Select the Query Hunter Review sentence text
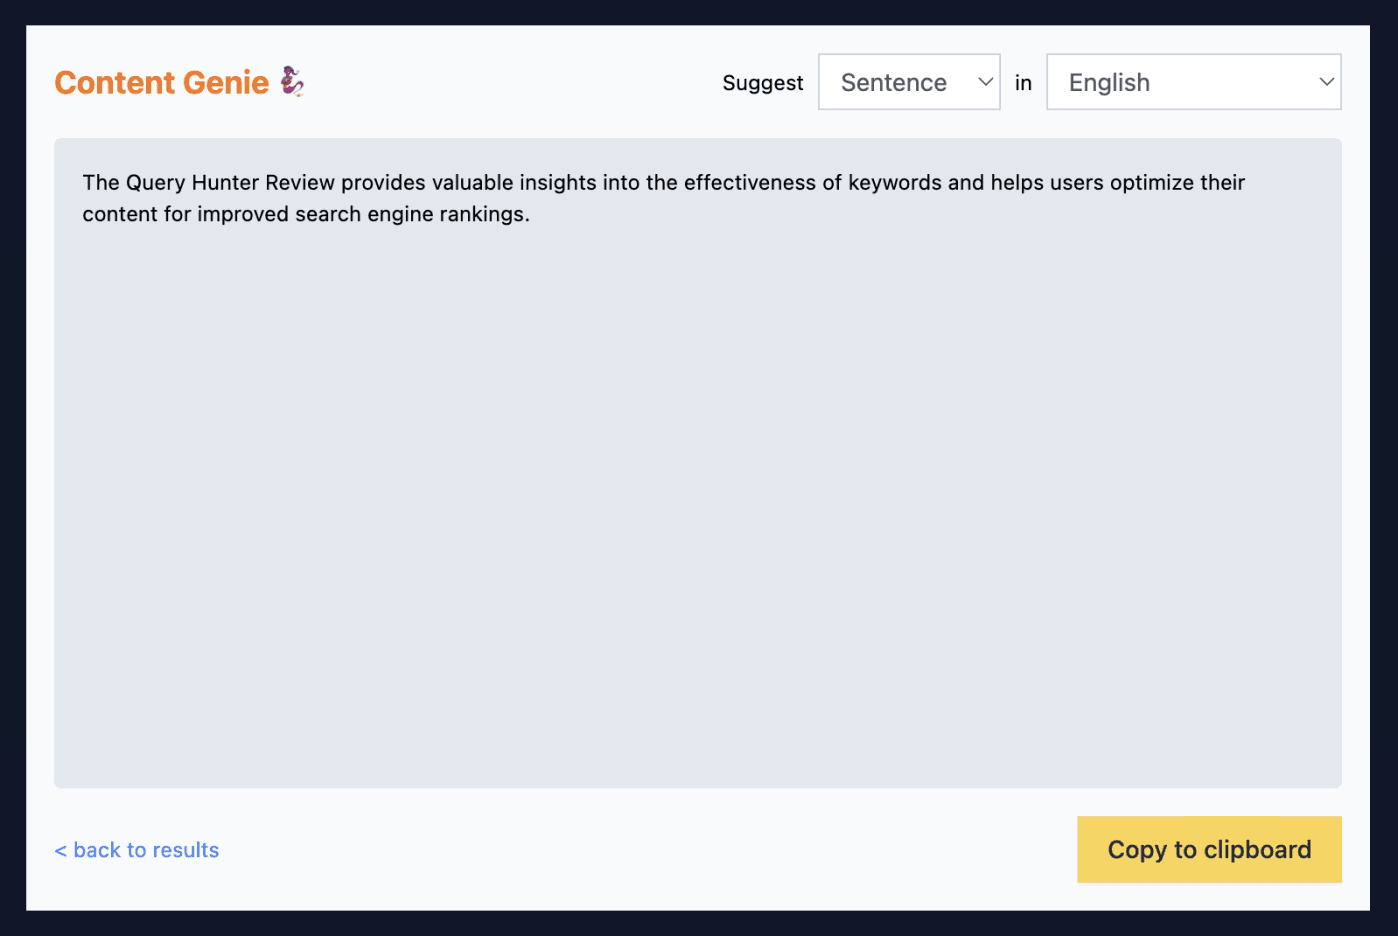This screenshot has width=1398, height=936. (664, 197)
